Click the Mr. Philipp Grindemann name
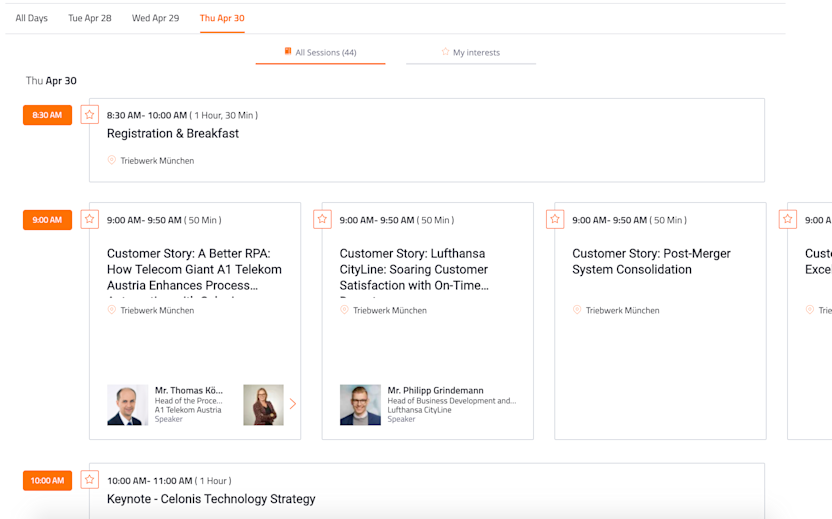Viewport: 832px width, 519px height. (x=435, y=391)
